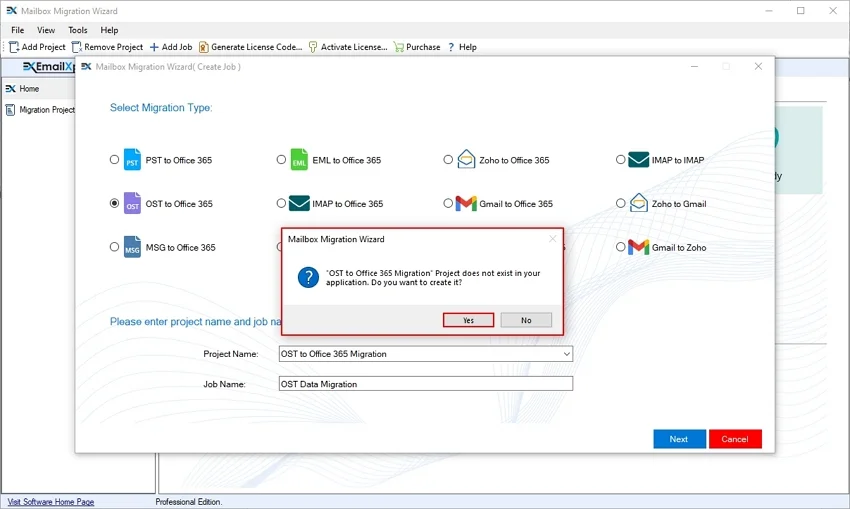The height and width of the screenshot is (509, 850).
Task: Select PST to Office 365 radio button
Action: point(115,160)
